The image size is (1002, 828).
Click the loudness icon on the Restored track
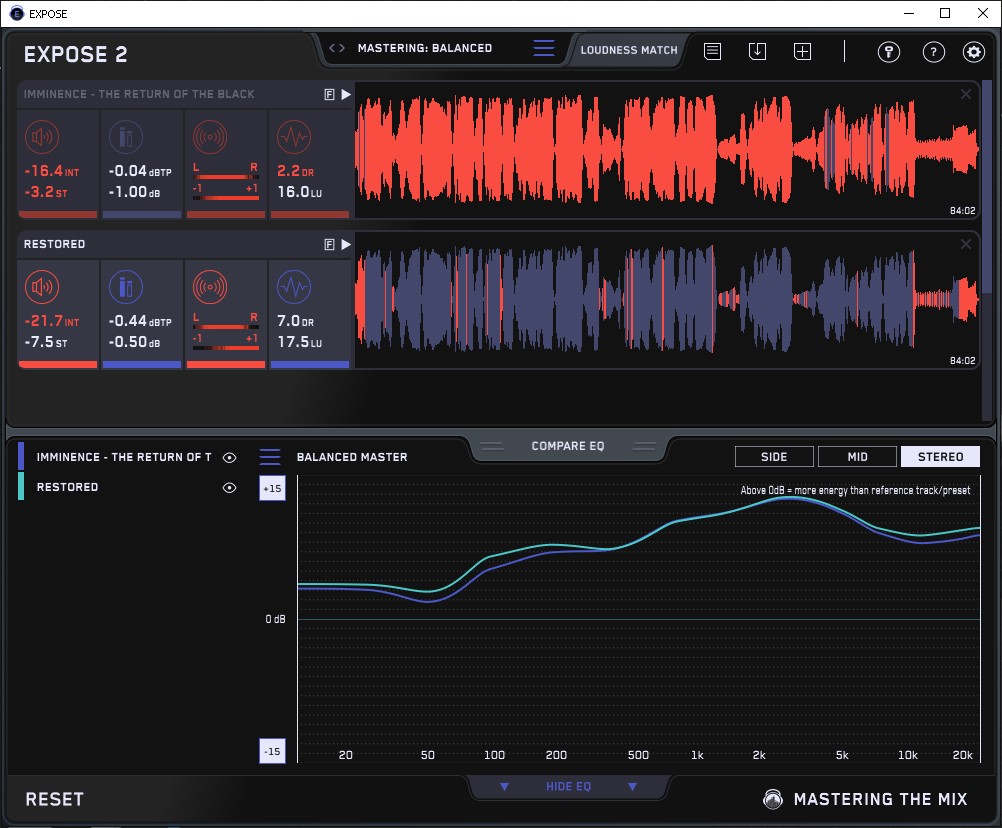click(x=42, y=287)
